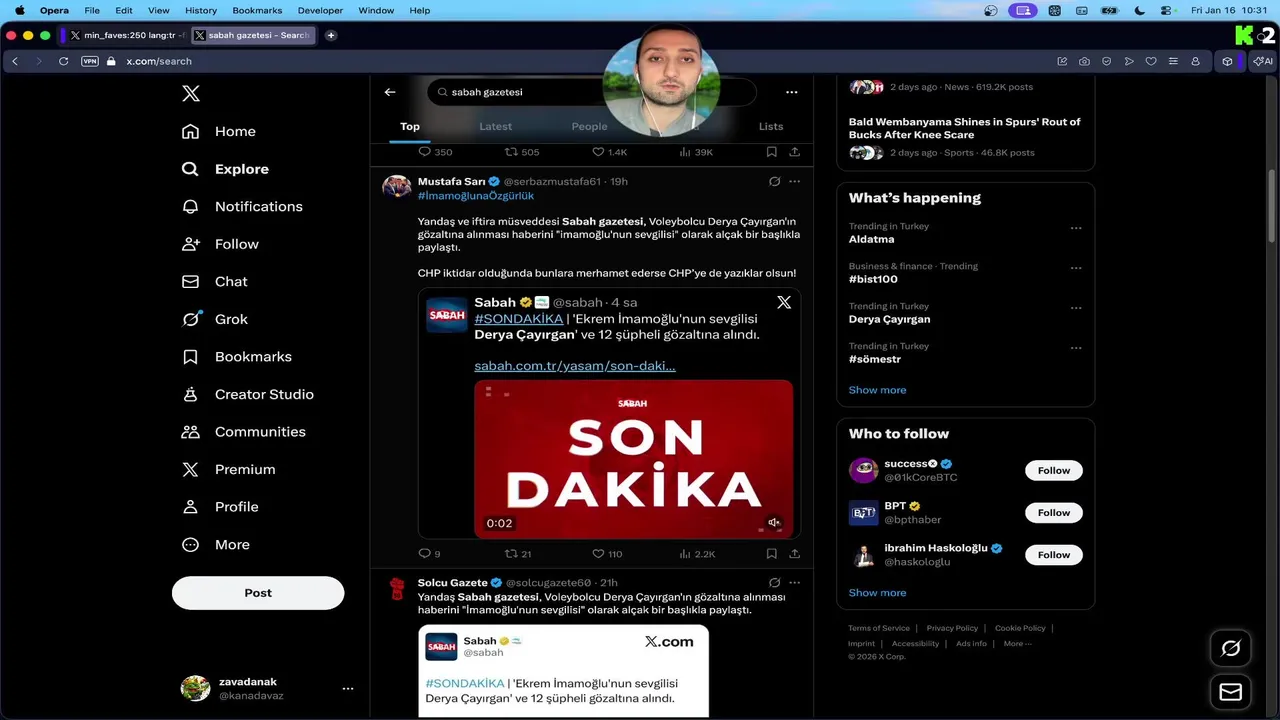This screenshot has height=720, width=1280.
Task: Bookmark Mustafa Sarı's post
Action: click(771, 553)
